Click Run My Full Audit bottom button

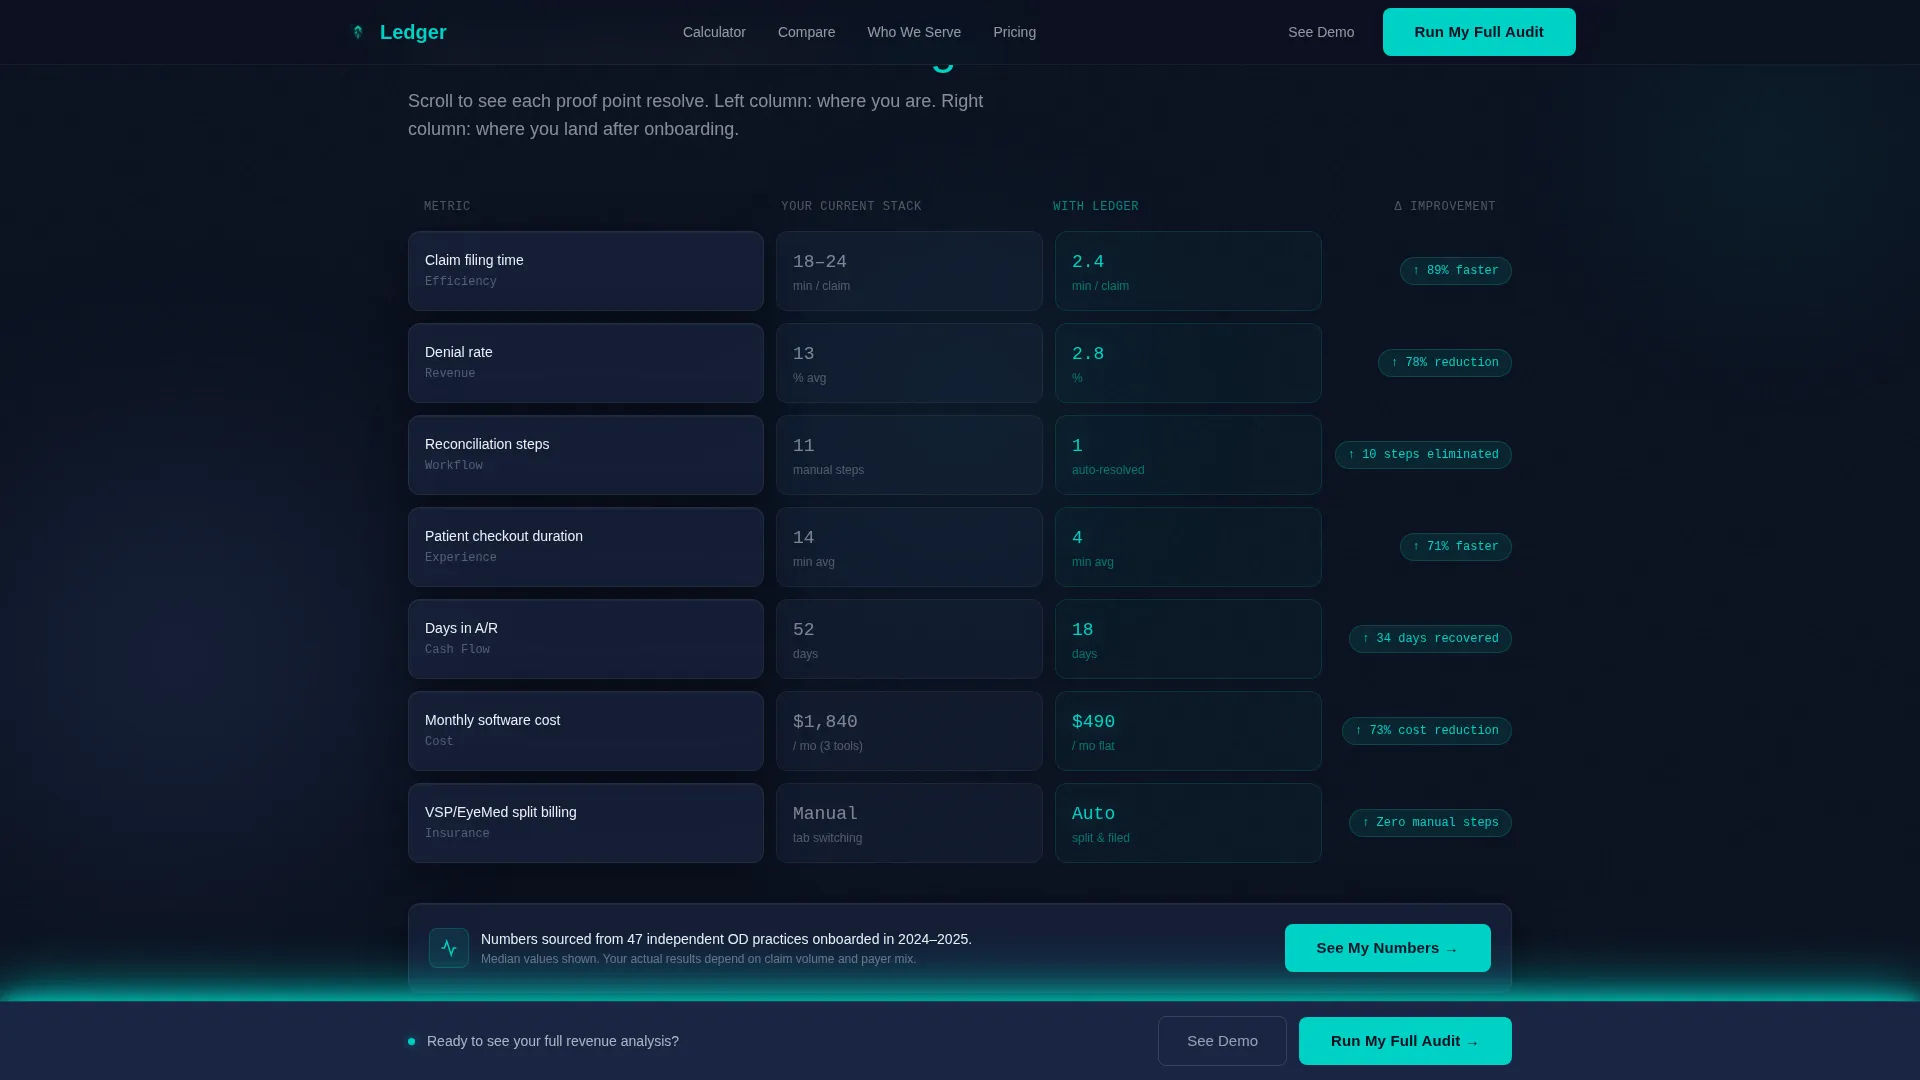click(1405, 1041)
